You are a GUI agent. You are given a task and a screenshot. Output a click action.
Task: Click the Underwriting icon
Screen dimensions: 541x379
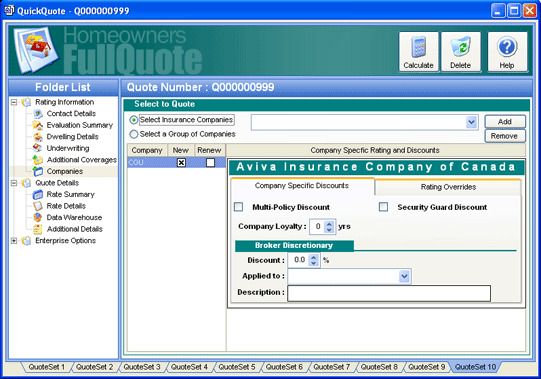click(38, 148)
